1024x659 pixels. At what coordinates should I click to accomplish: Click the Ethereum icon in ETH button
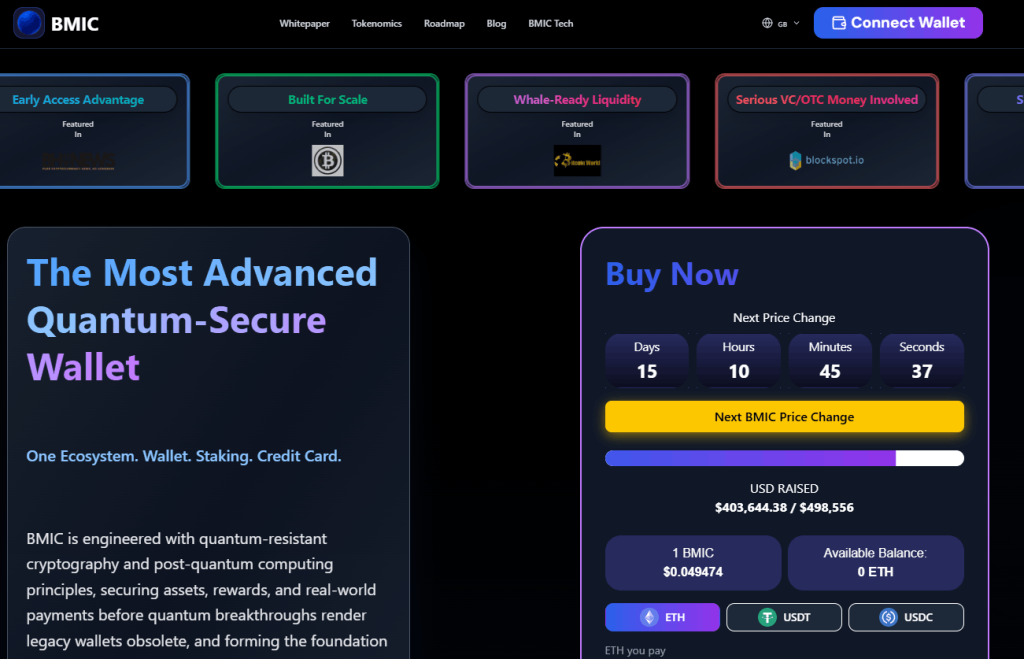click(647, 617)
